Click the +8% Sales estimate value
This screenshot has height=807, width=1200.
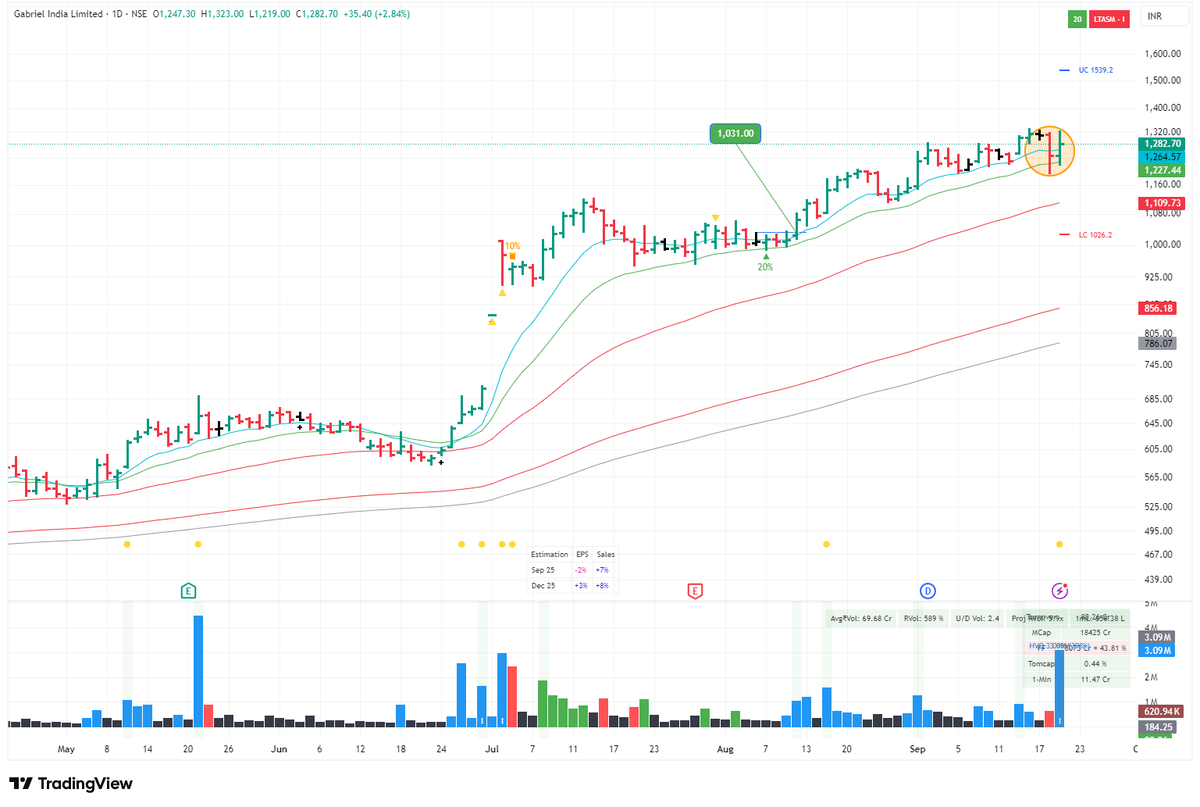coord(603,585)
